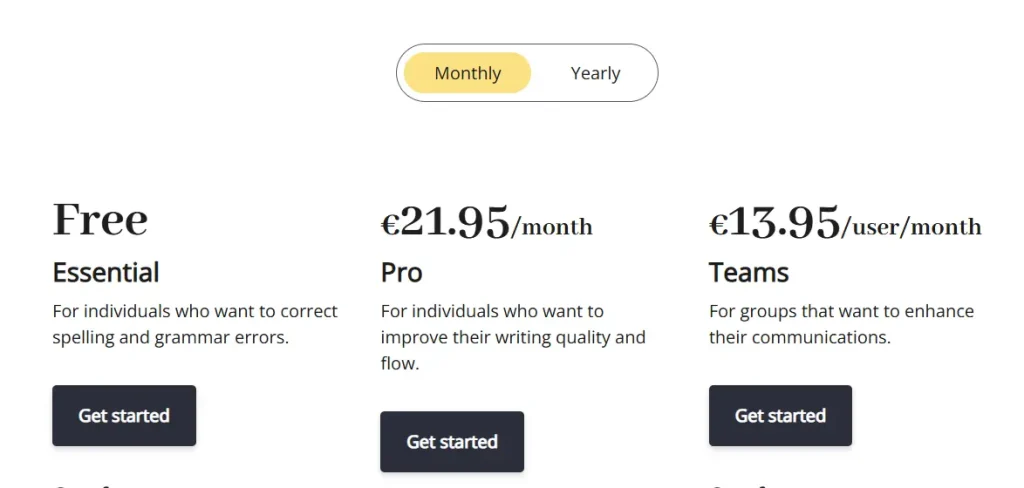
Task: Click the /user/month price suffix
Action: [911, 228]
